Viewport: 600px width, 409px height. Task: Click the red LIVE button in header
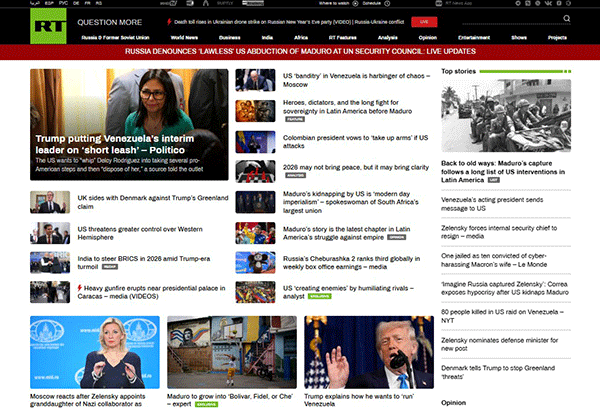tap(425, 20)
